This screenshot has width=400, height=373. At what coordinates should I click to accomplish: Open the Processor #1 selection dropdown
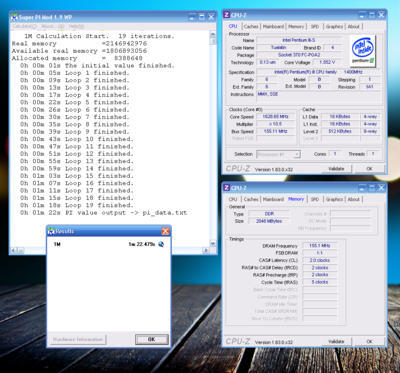[278, 154]
